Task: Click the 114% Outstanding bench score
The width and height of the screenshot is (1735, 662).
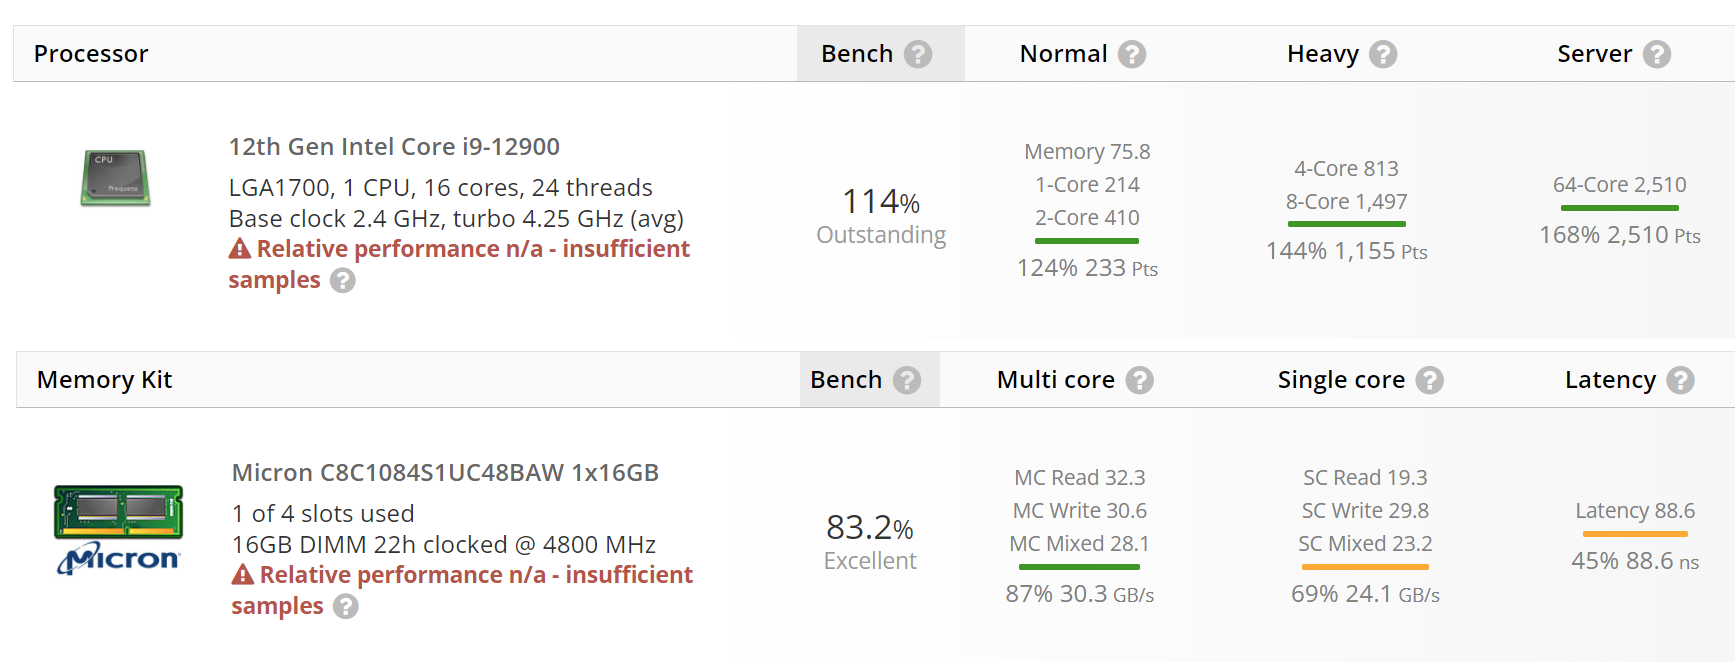Action: tap(881, 216)
